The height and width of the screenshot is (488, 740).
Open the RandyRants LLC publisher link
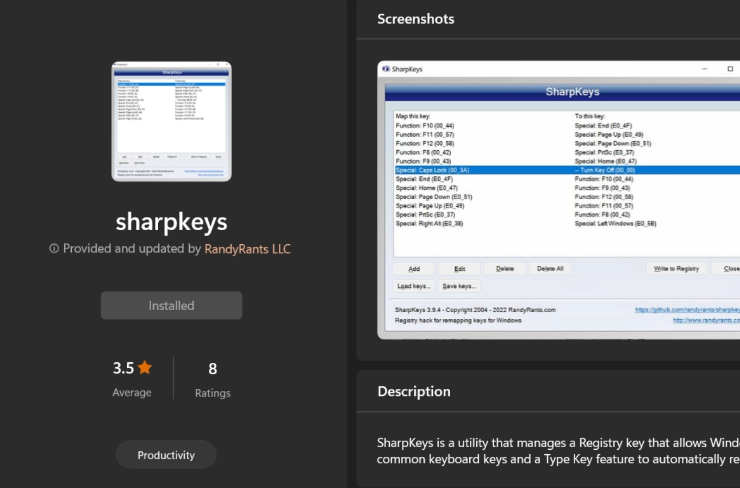(247, 249)
